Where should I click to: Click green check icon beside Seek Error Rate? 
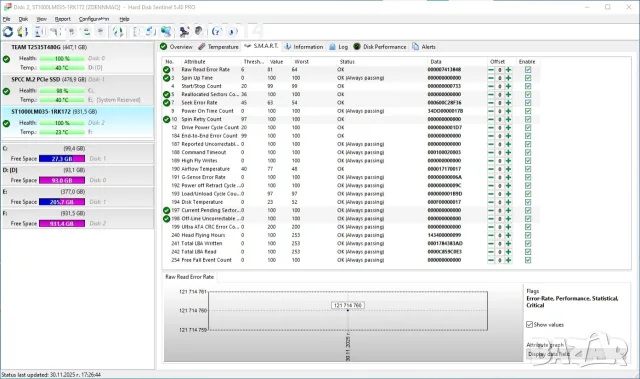[166, 102]
